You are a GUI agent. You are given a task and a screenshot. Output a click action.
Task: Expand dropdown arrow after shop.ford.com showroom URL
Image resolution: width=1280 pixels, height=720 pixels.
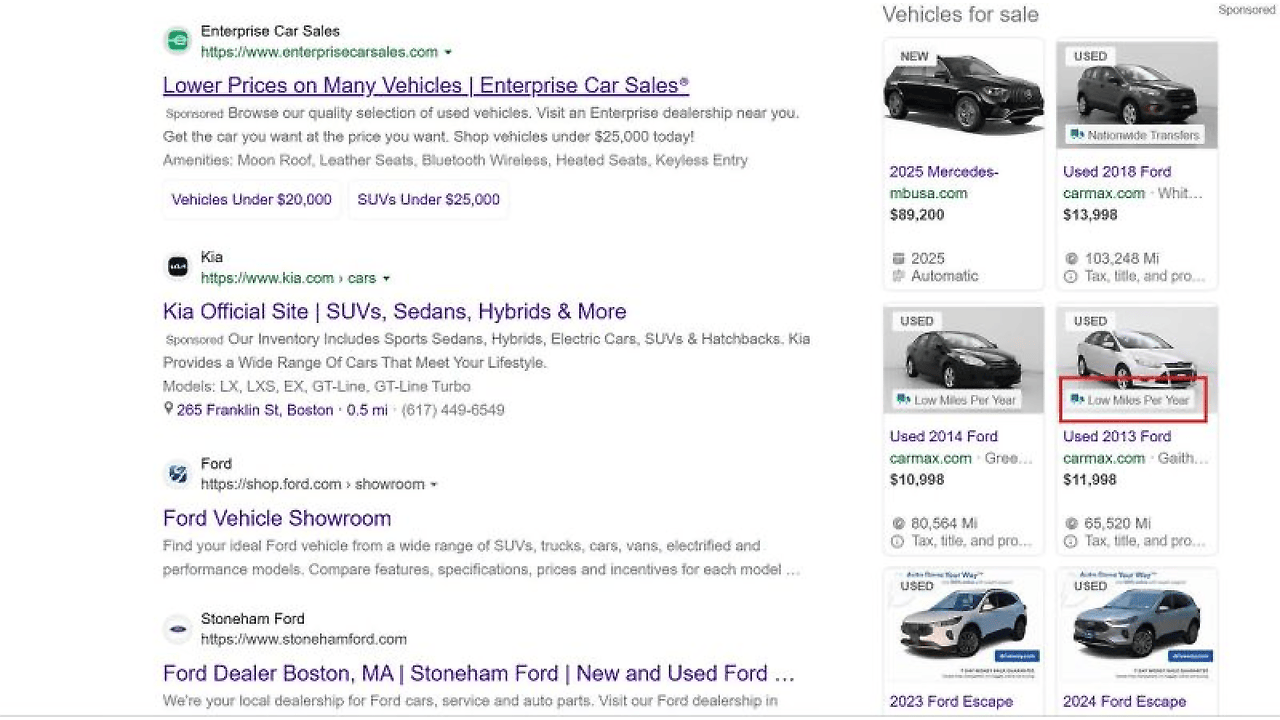point(433,485)
